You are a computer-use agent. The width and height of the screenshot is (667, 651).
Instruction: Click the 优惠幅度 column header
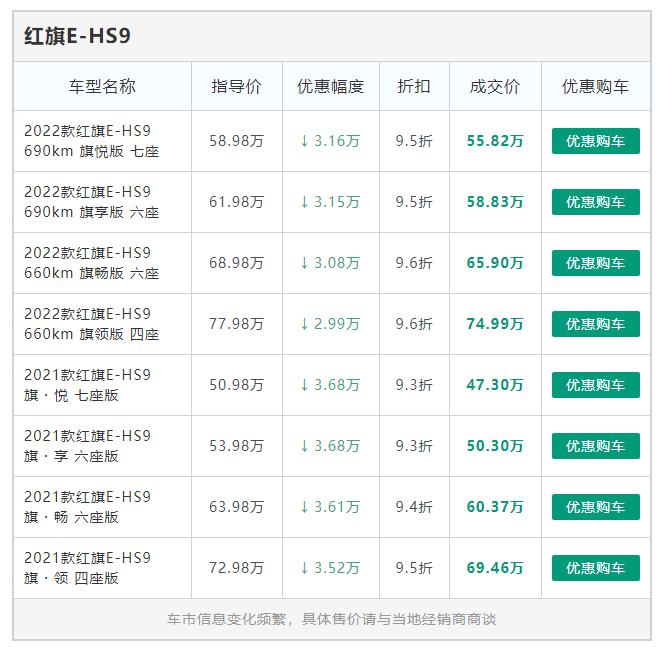pos(331,86)
